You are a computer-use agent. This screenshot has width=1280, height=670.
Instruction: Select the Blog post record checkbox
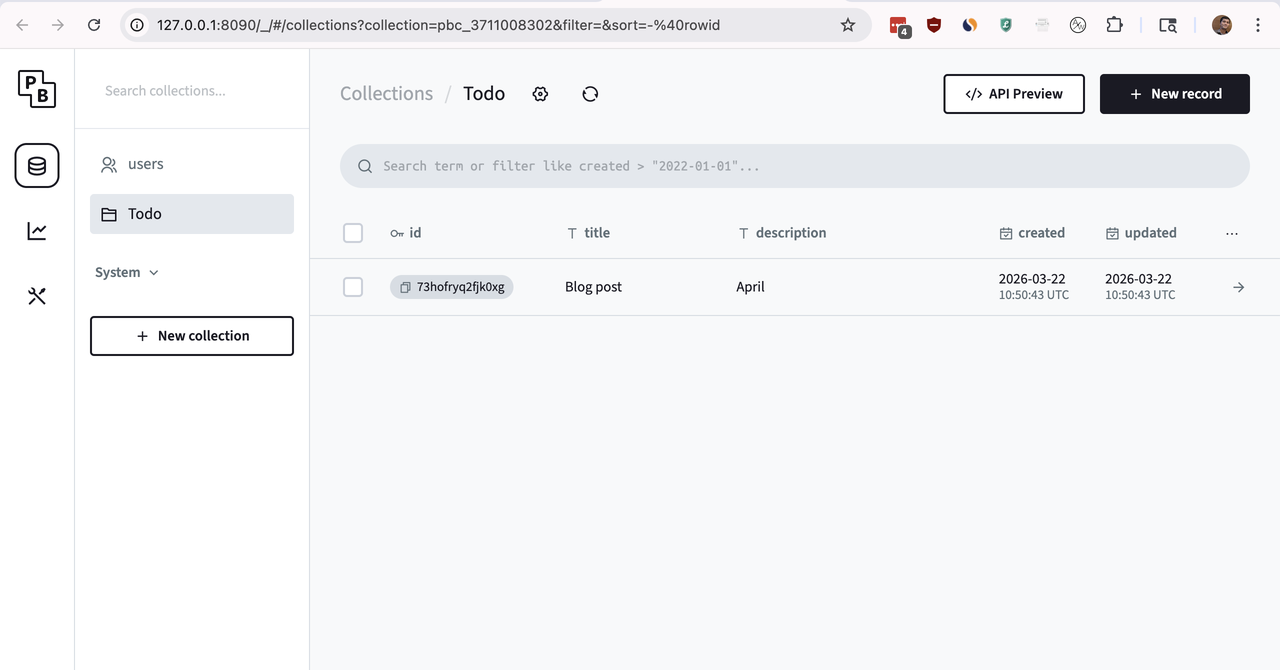pos(353,287)
